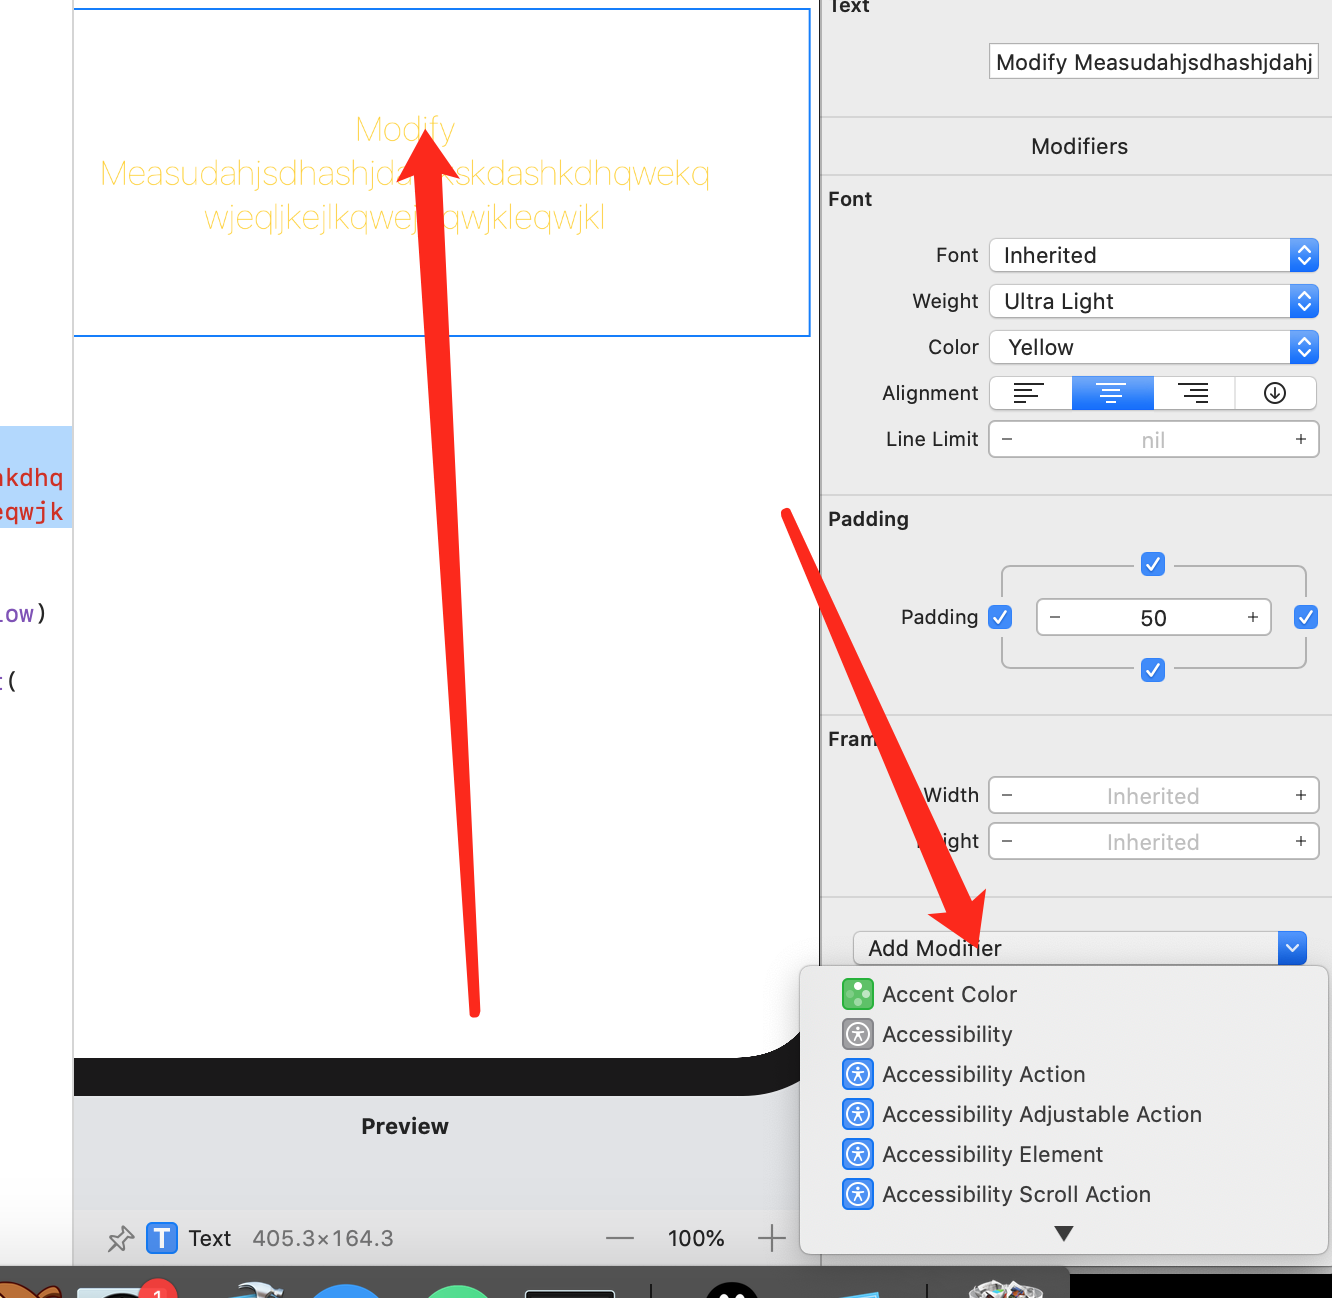Click minus to zoom out the preview
Viewport: 1332px width, 1298px height.
[x=619, y=1238]
